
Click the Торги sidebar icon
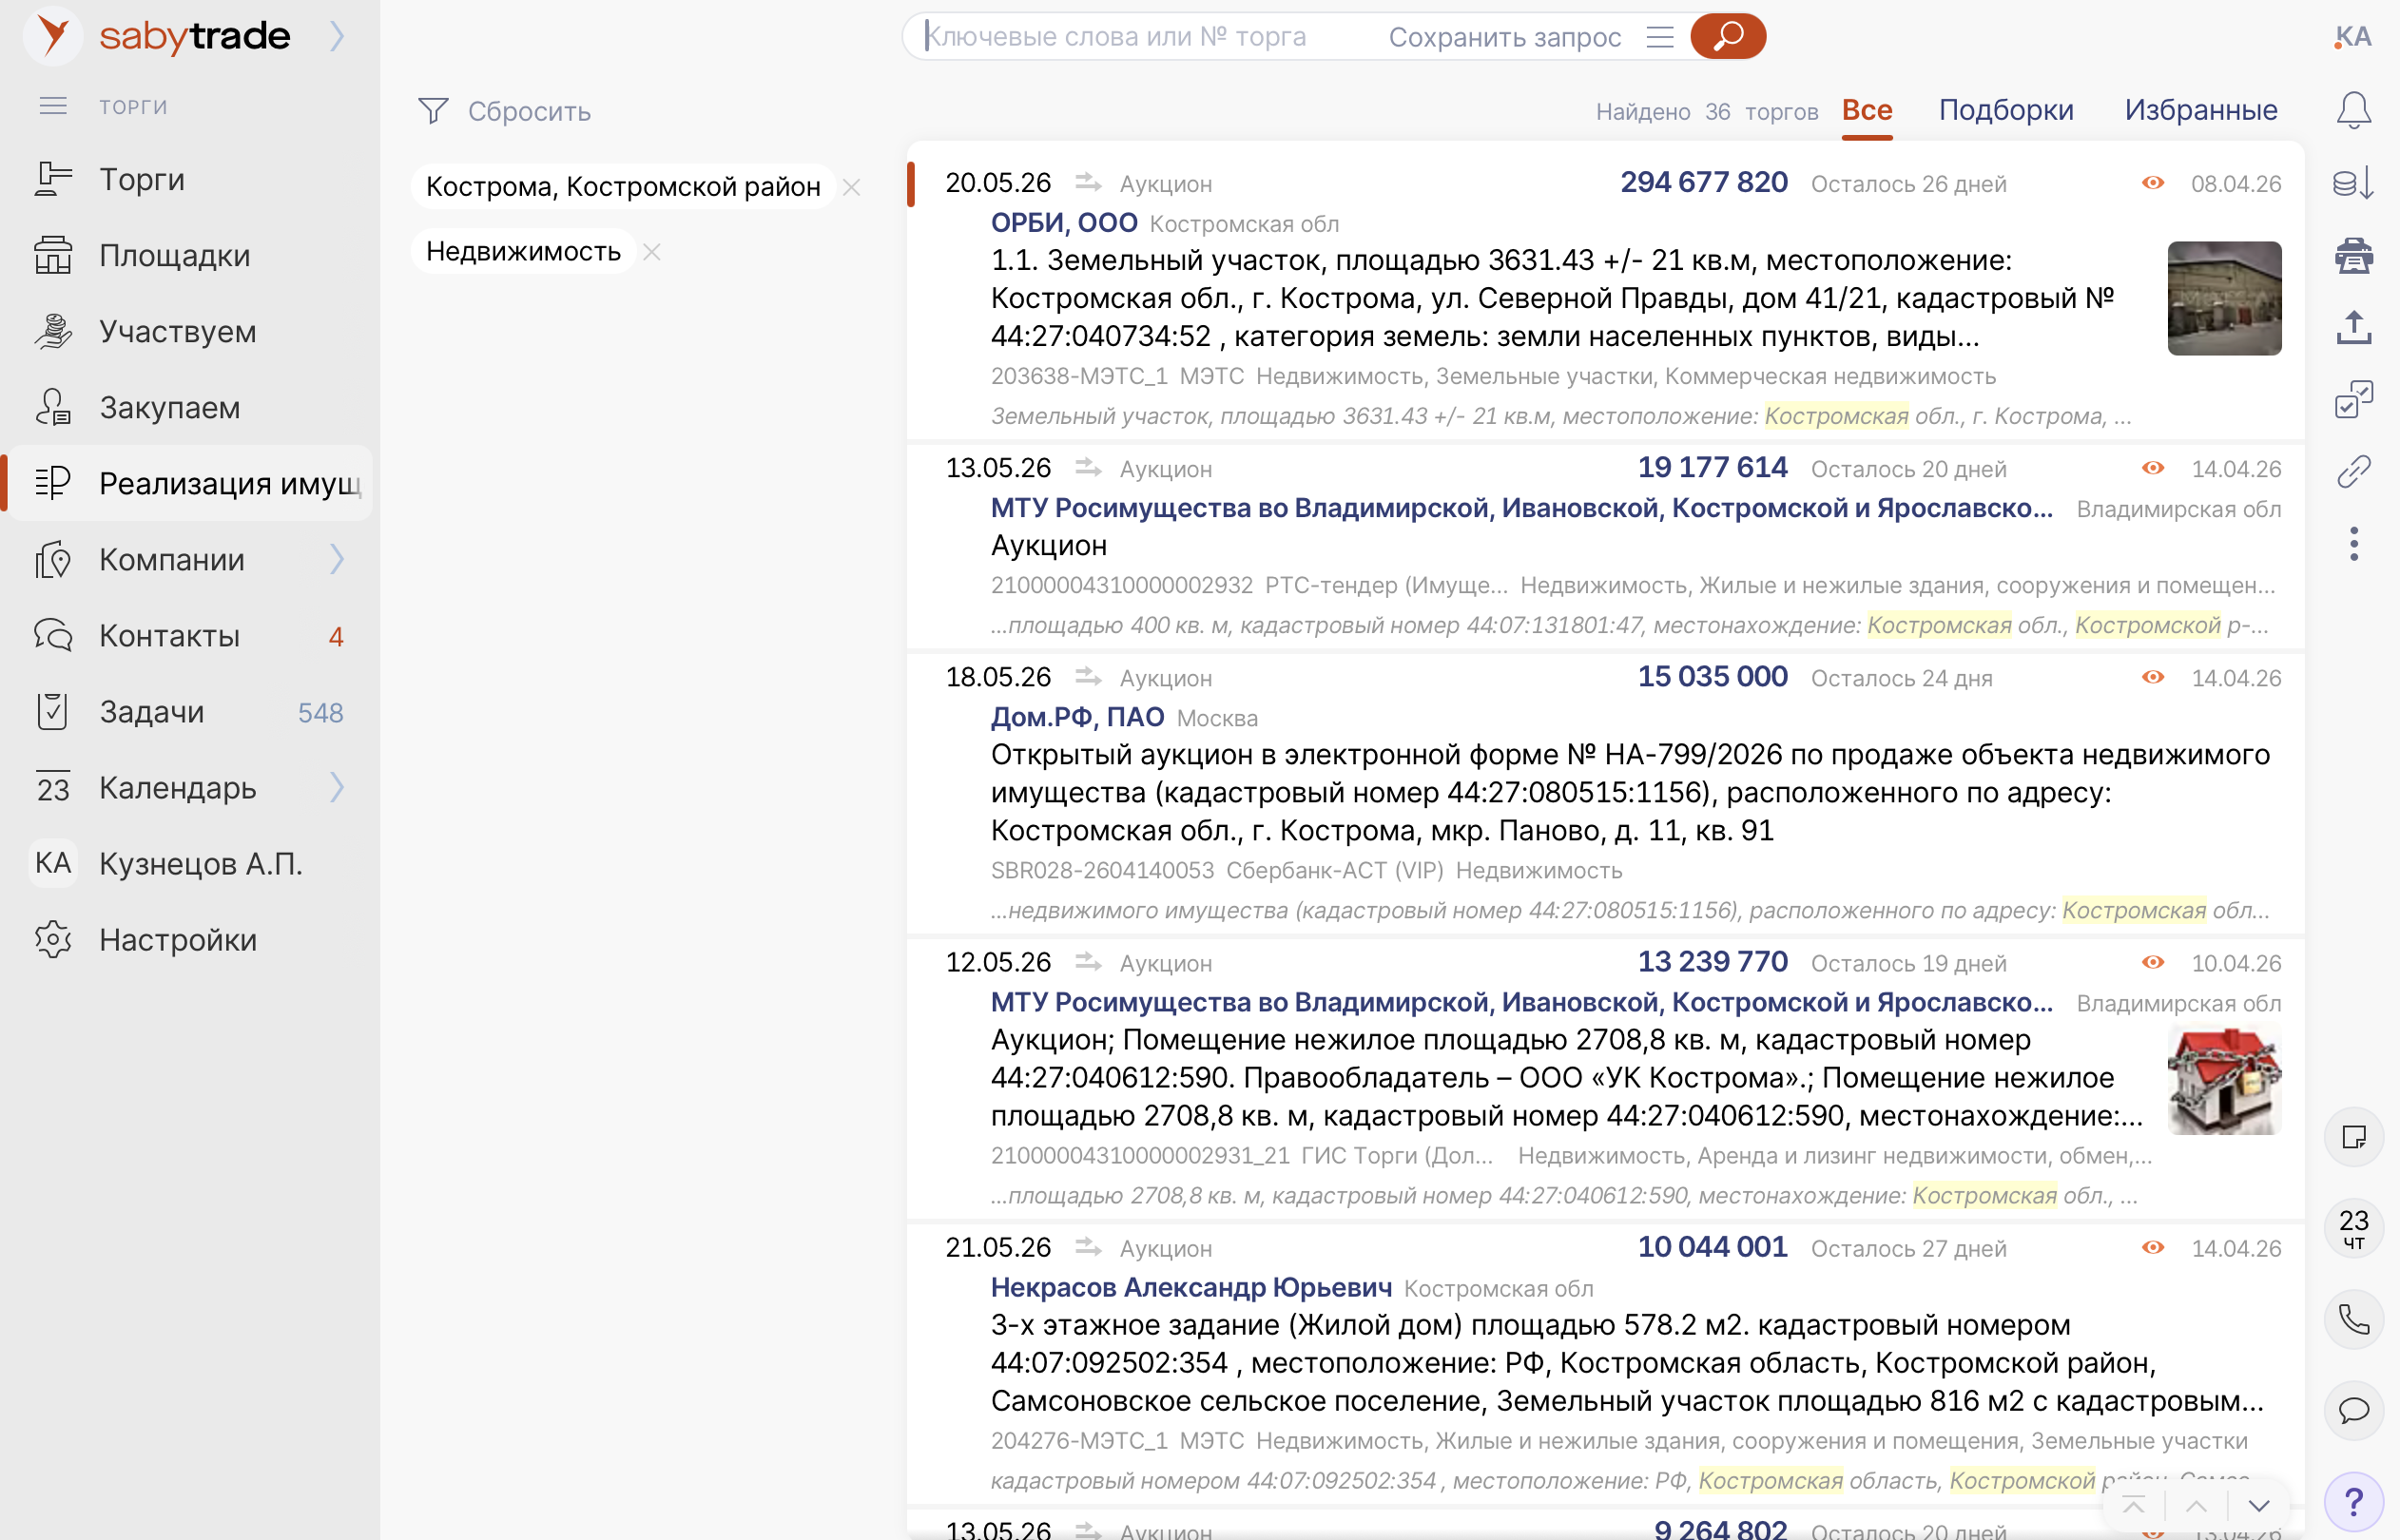53,179
